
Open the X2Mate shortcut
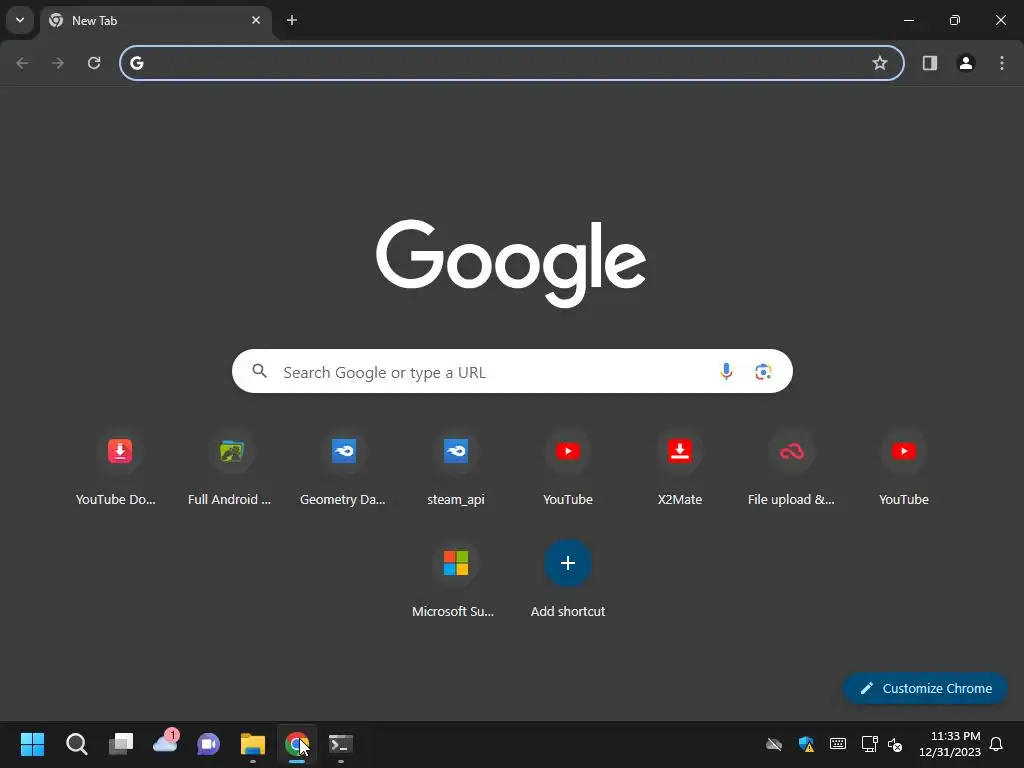[680, 469]
